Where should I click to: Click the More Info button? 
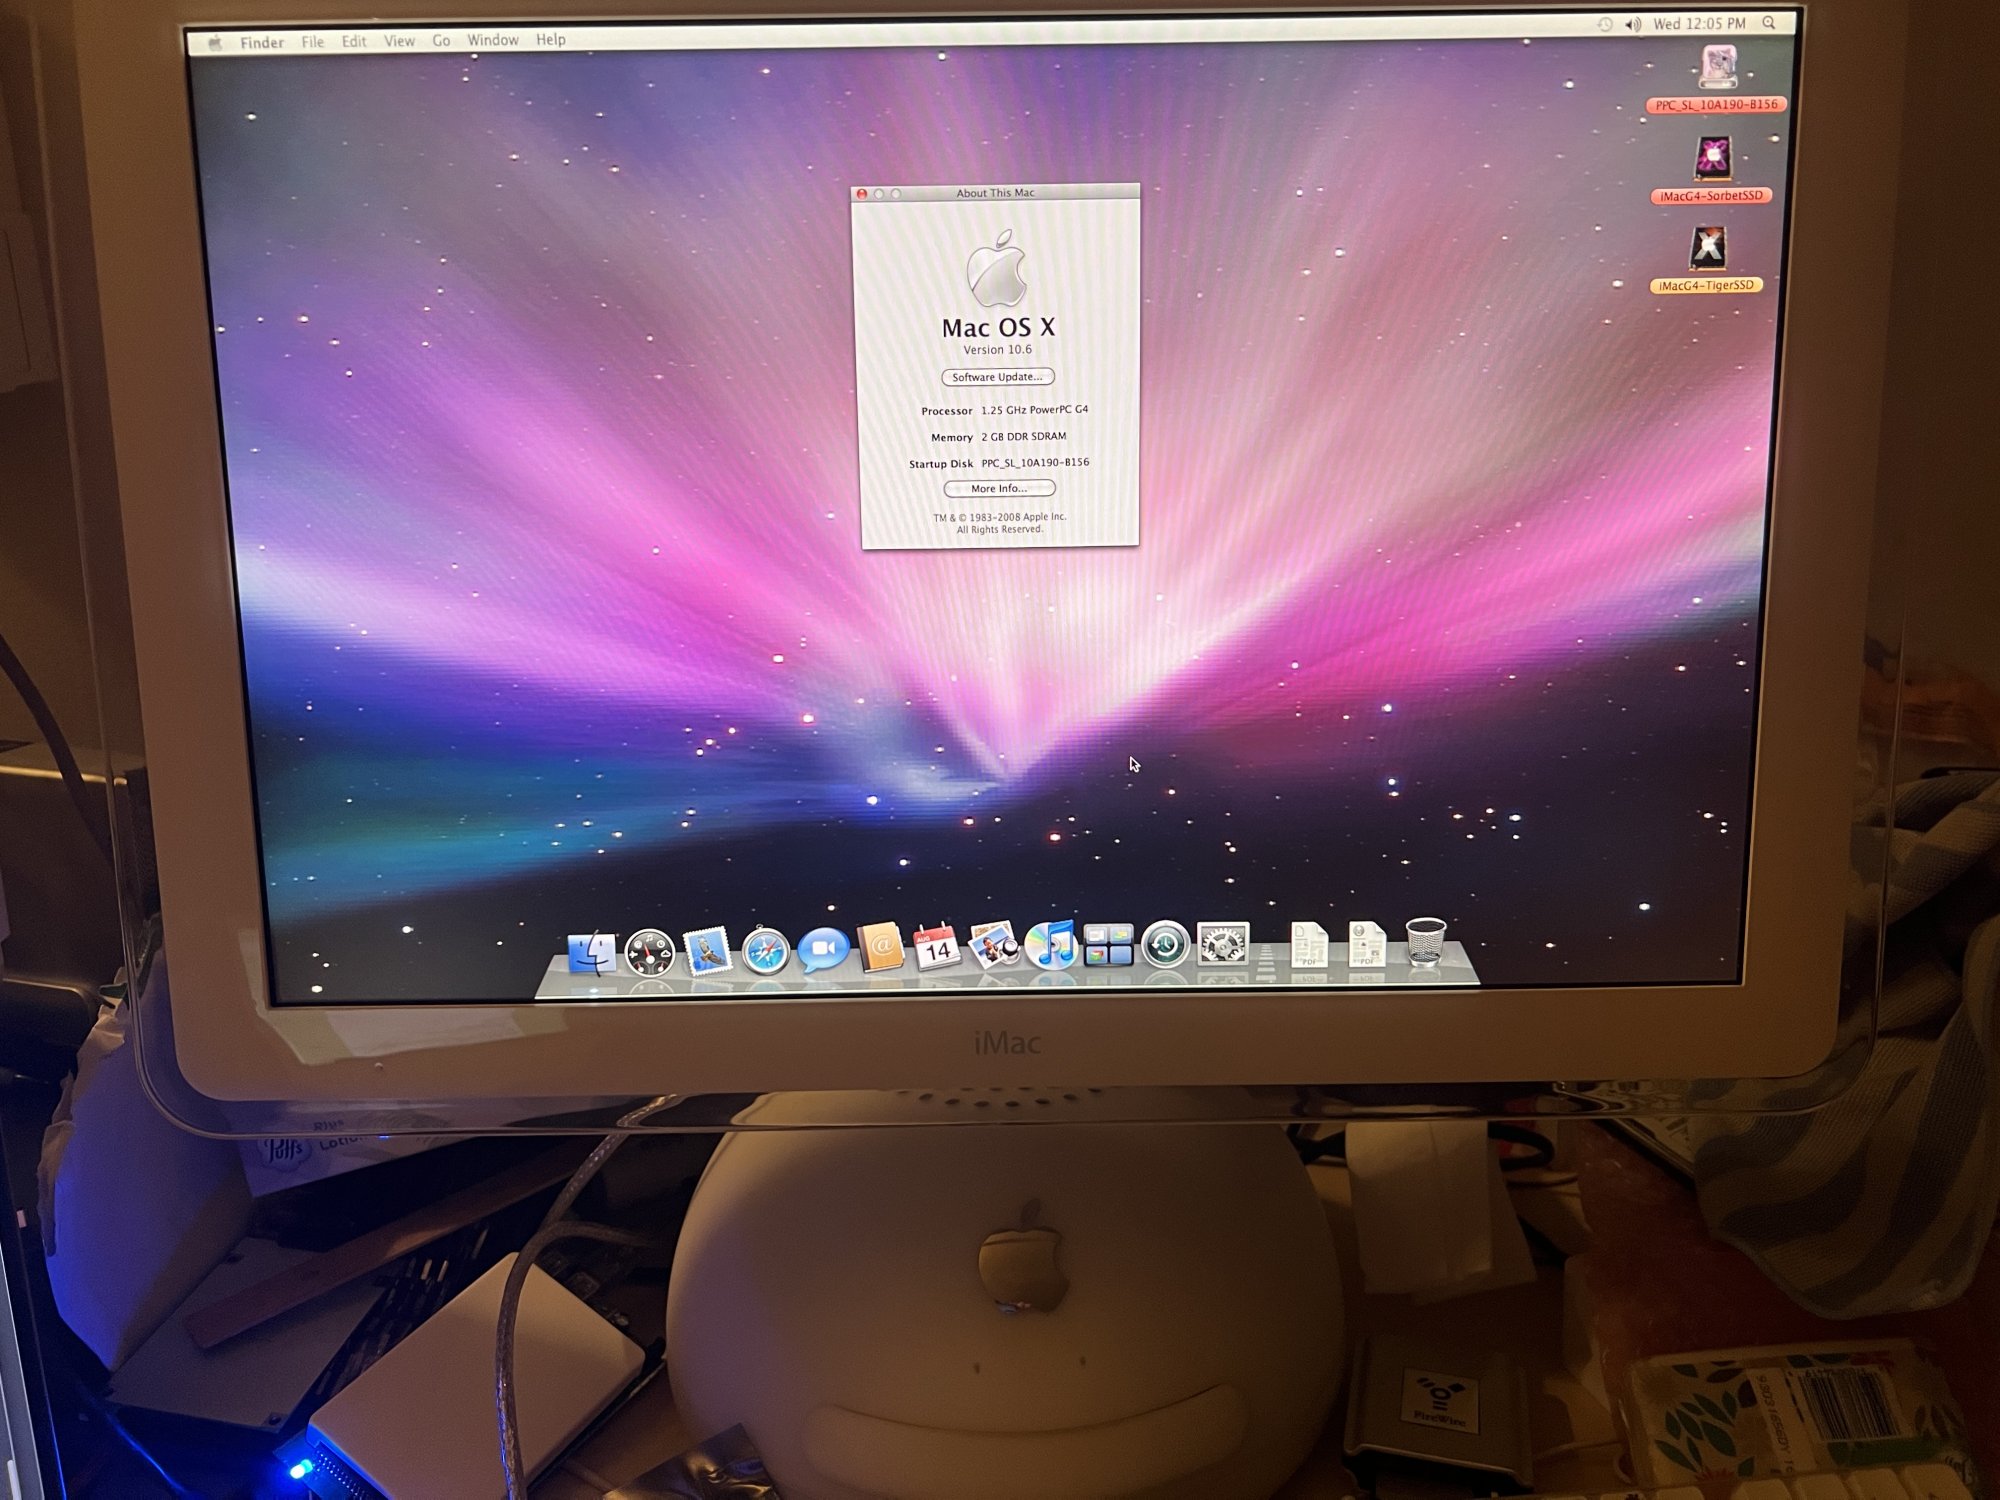(999, 489)
